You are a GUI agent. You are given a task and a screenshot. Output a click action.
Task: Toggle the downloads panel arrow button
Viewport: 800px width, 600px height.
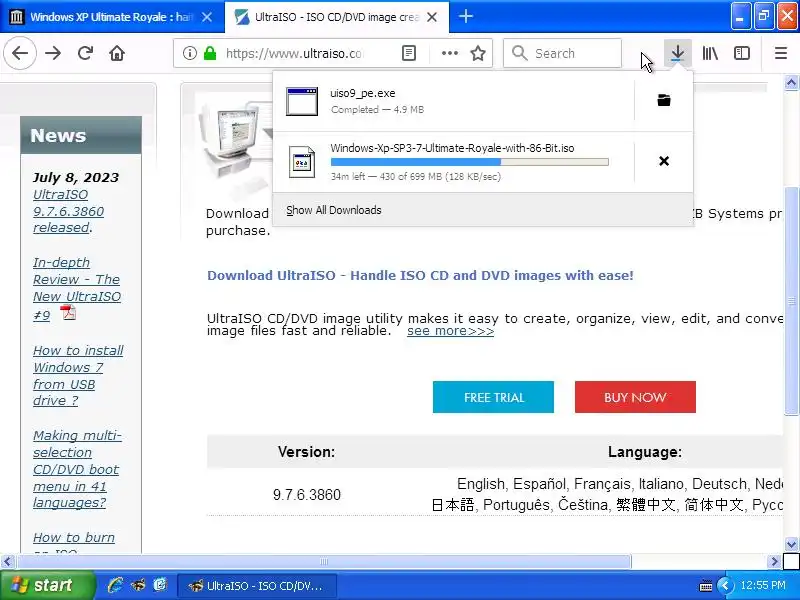pos(678,53)
